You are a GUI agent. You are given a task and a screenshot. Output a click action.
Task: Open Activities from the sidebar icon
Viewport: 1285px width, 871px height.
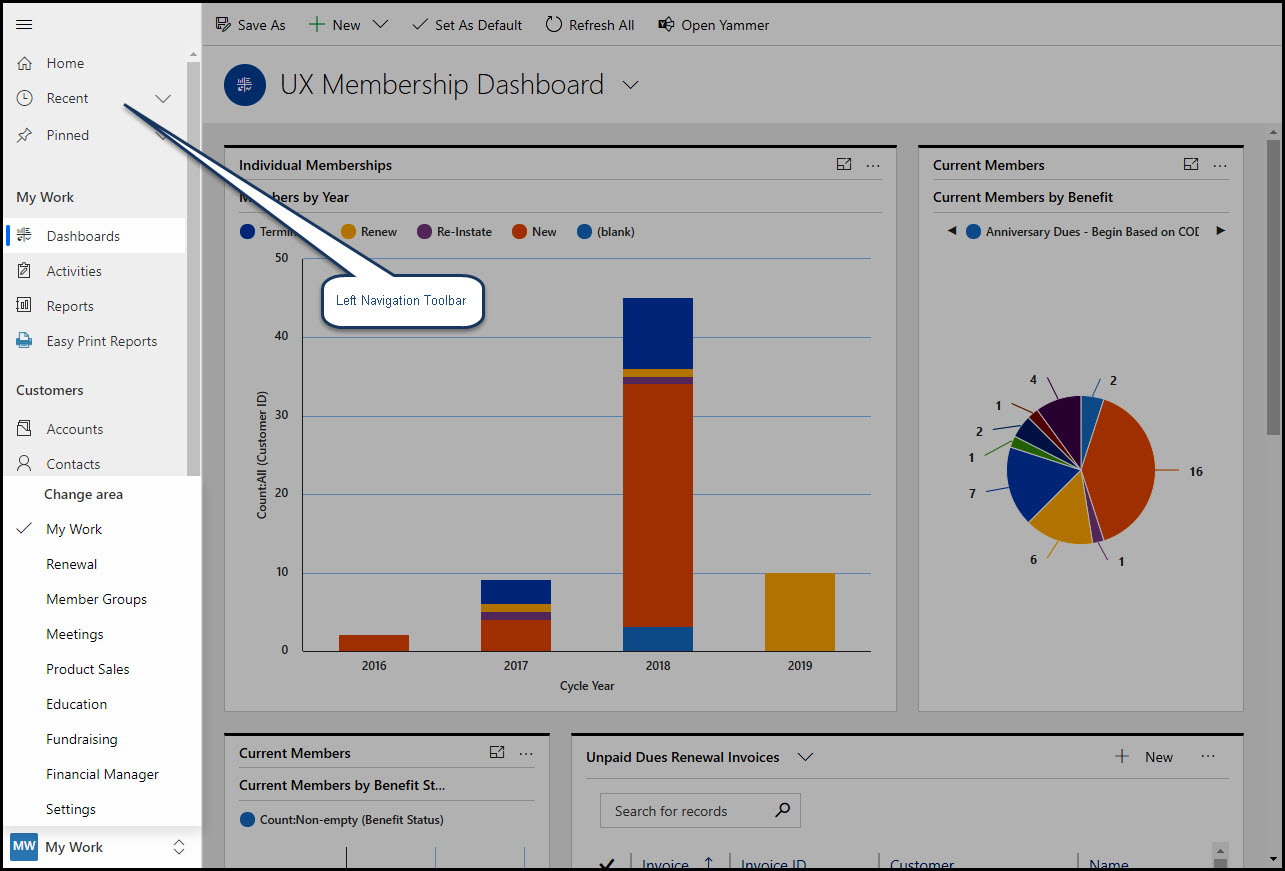23,270
